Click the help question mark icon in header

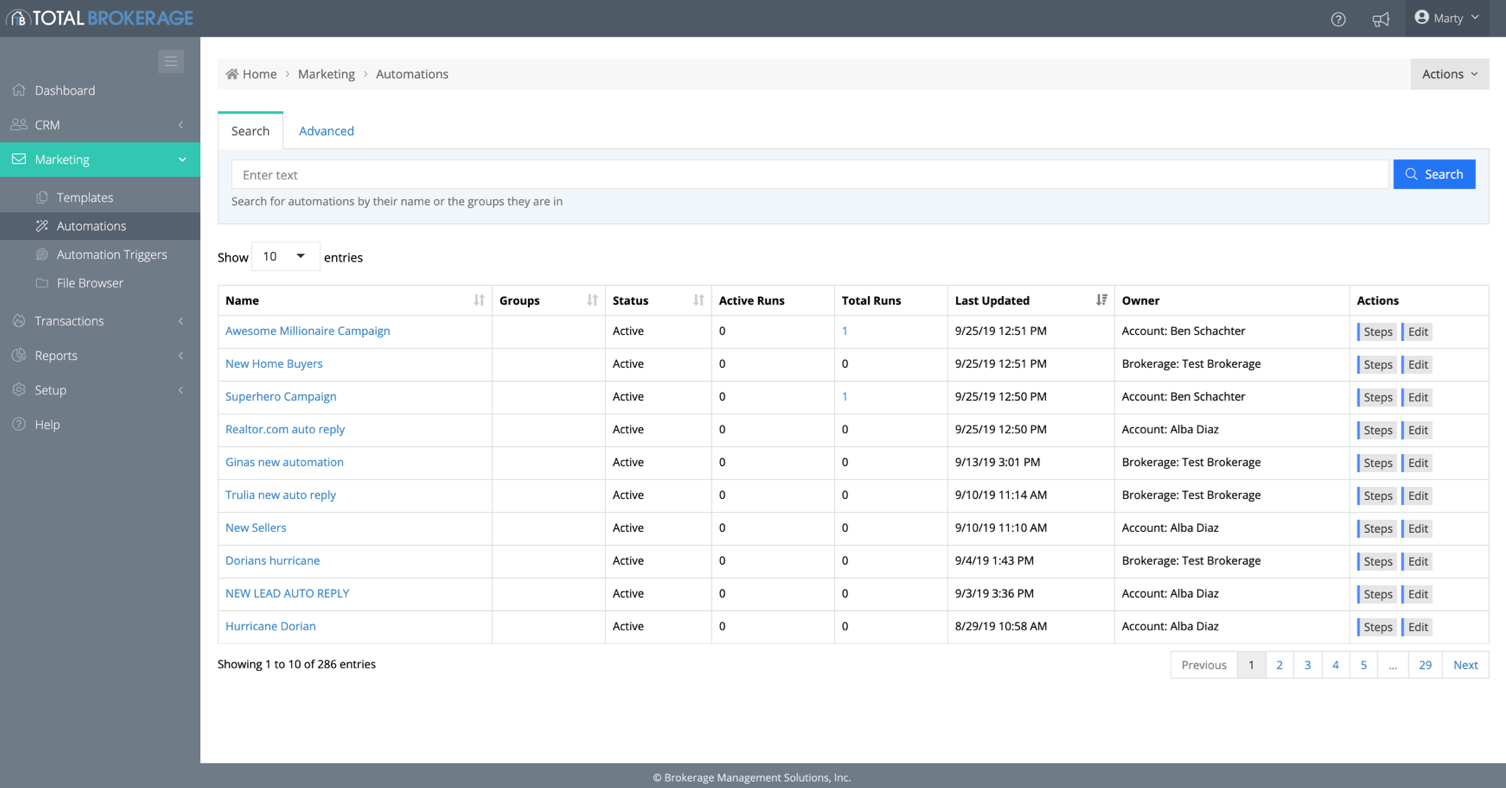[1338, 19]
